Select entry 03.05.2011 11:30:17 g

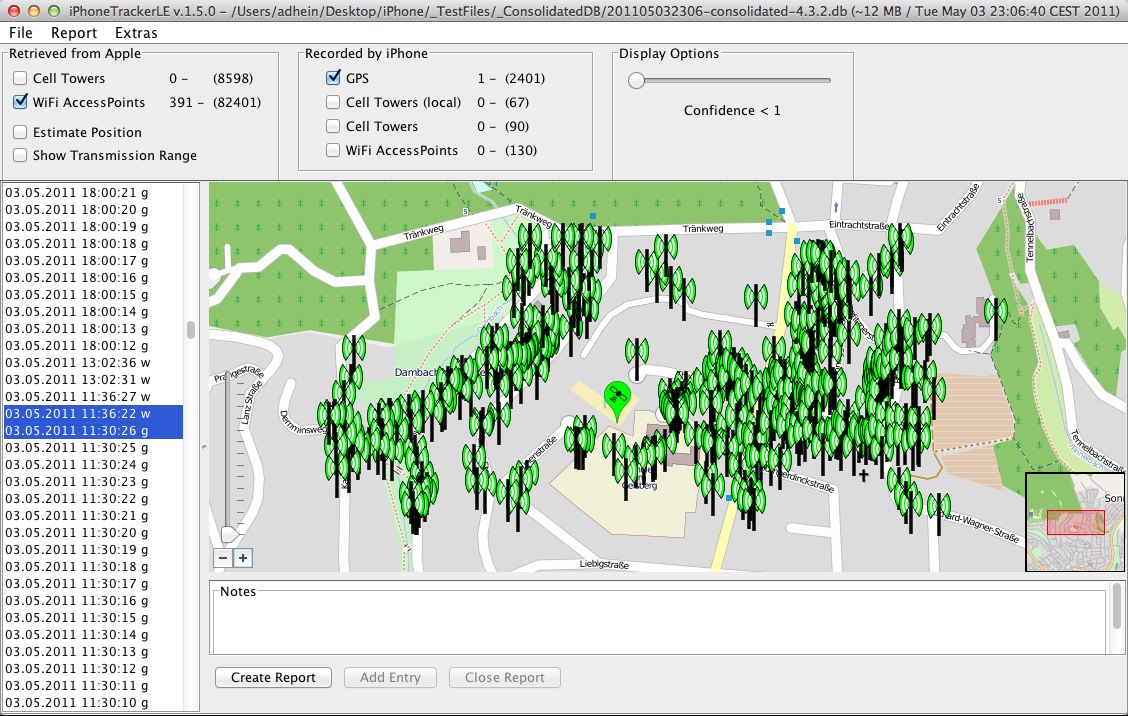(x=94, y=584)
